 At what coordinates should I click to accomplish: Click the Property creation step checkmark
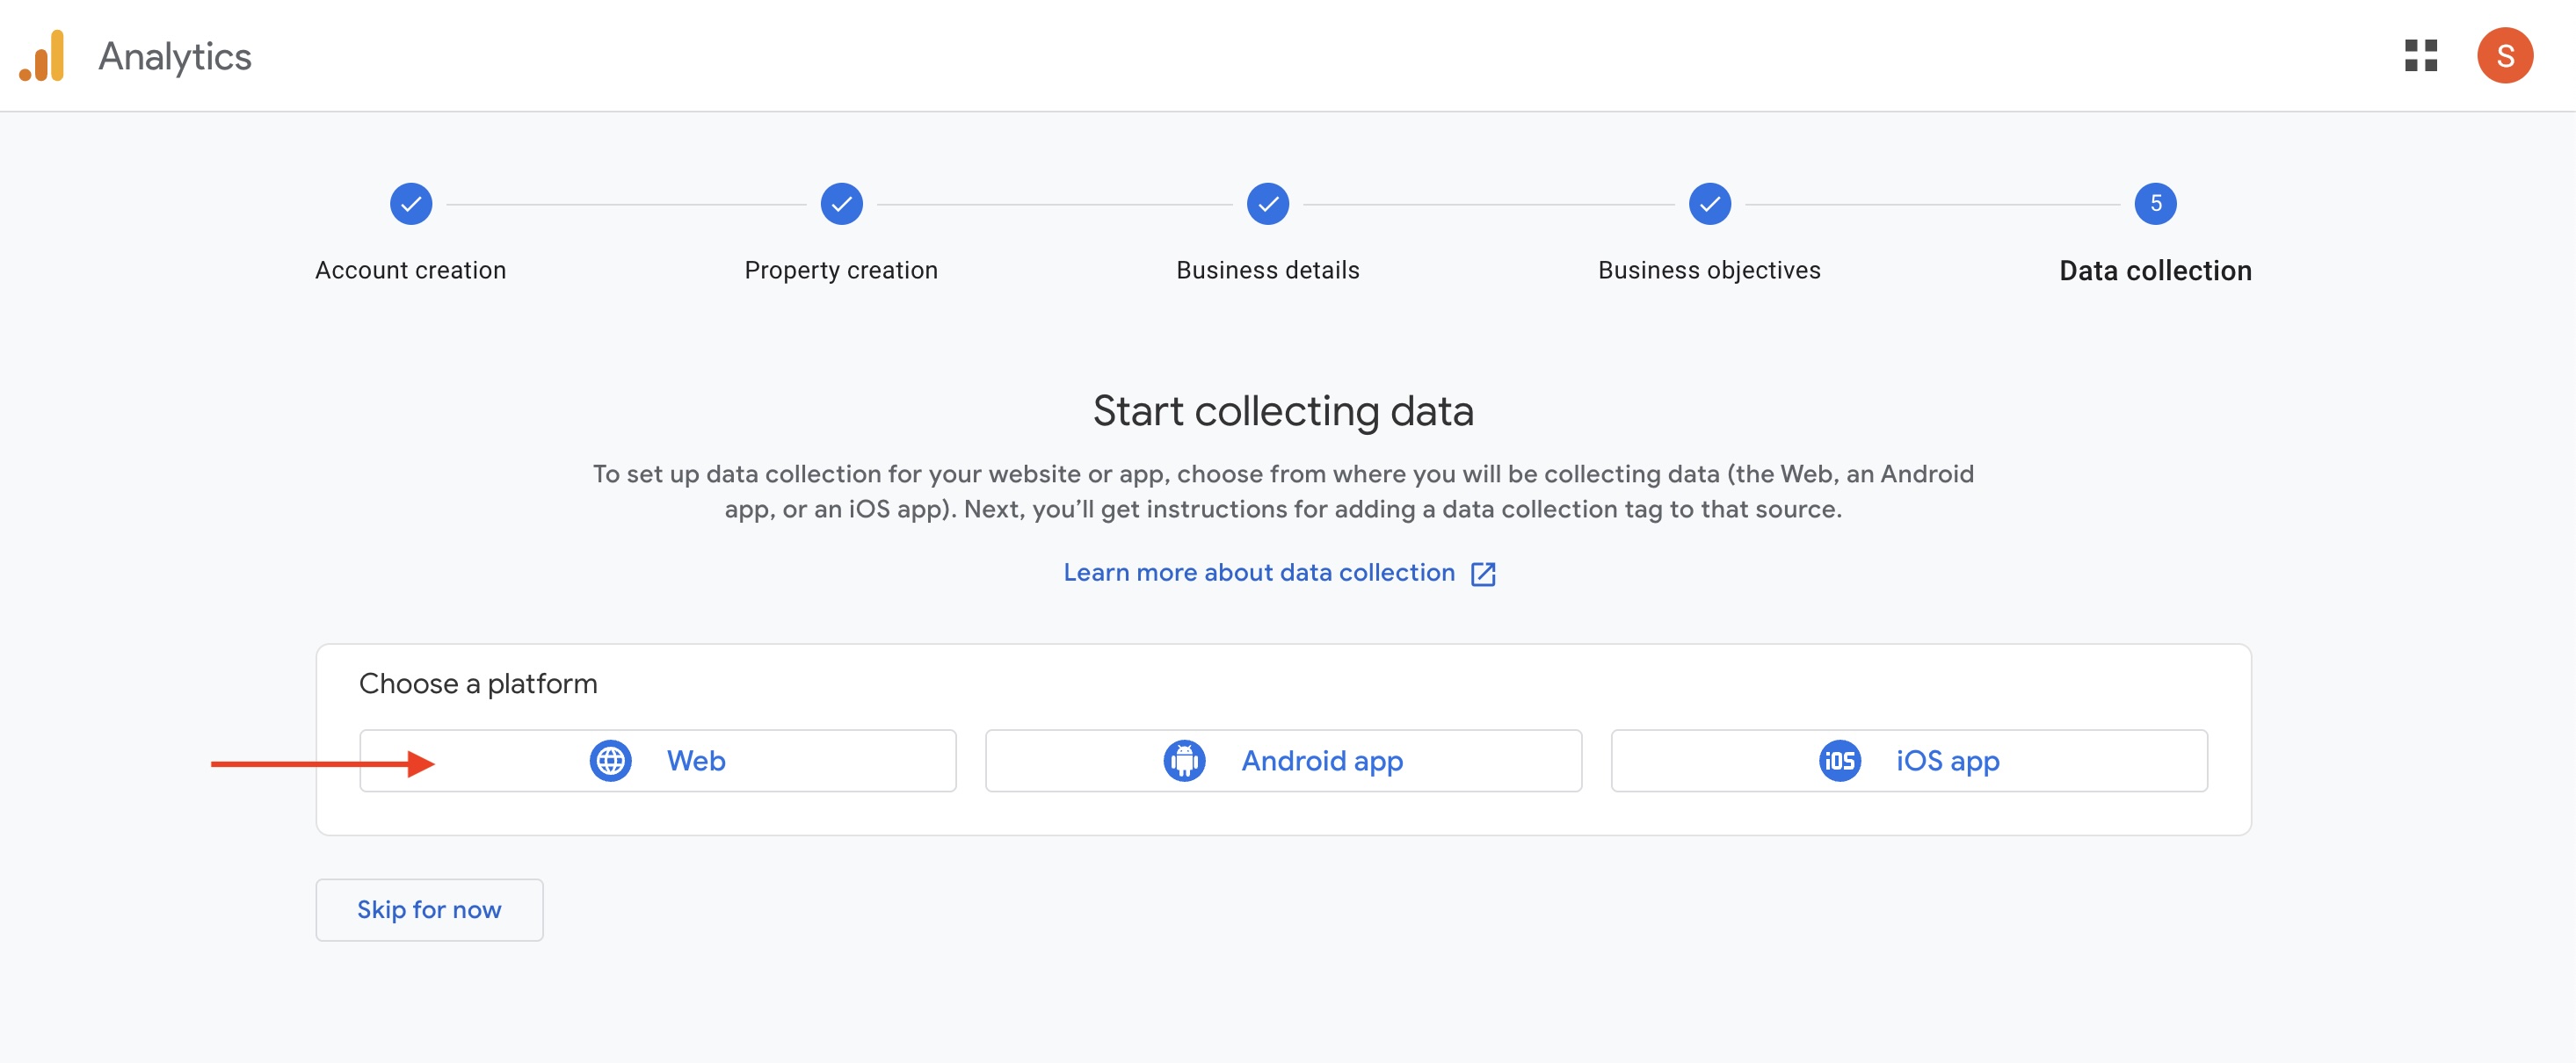[x=841, y=204]
